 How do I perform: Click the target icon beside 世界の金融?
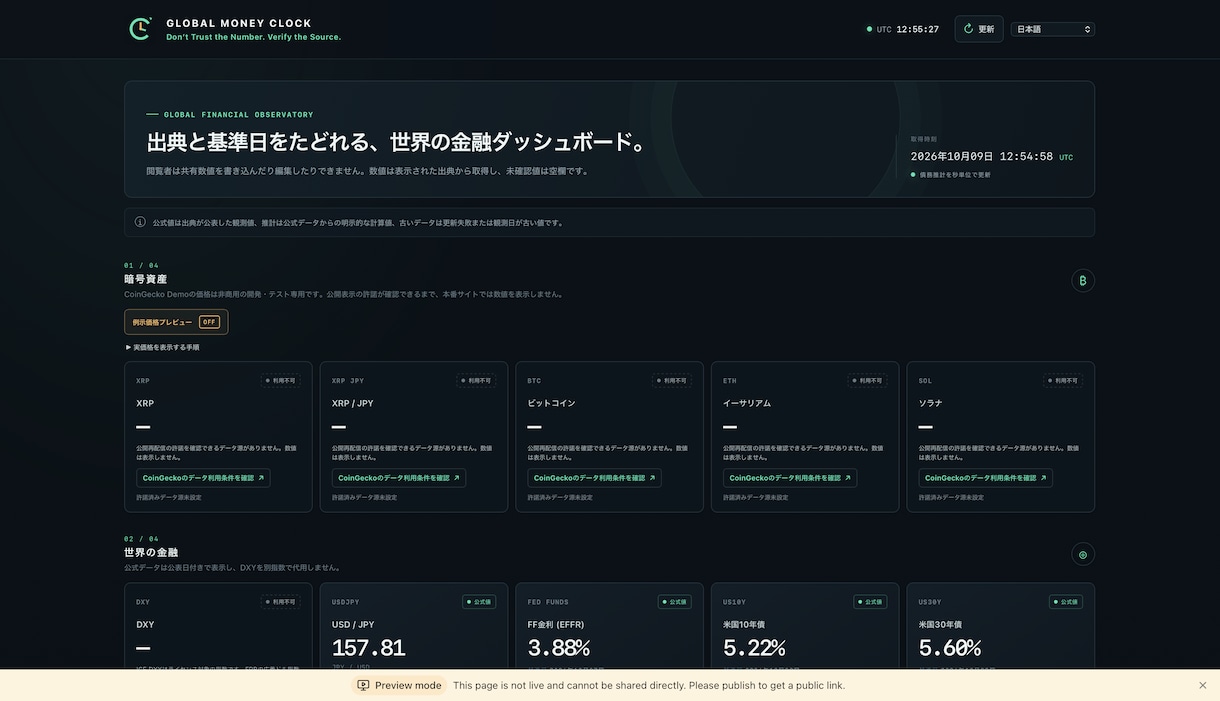point(1082,554)
